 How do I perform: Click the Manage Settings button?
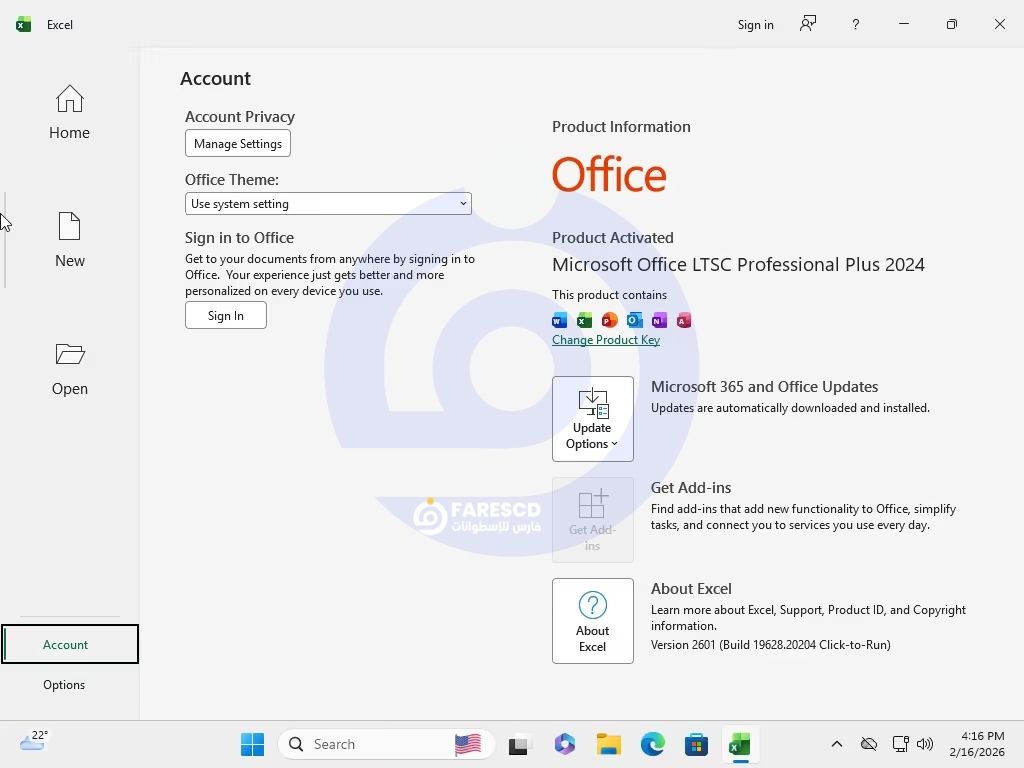coord(238,144)
